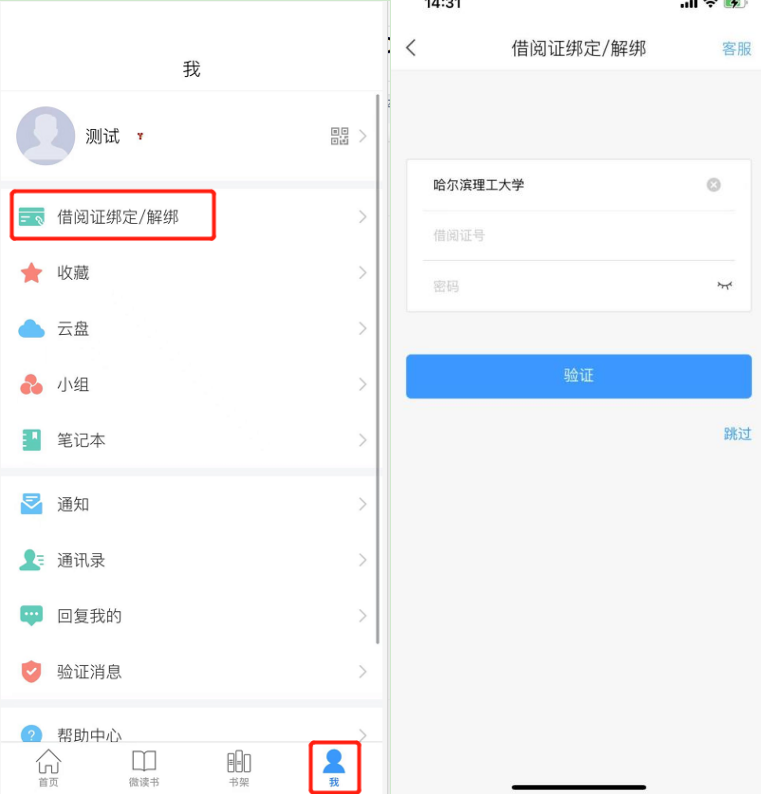Open profile chevron next to 测试

363,136
